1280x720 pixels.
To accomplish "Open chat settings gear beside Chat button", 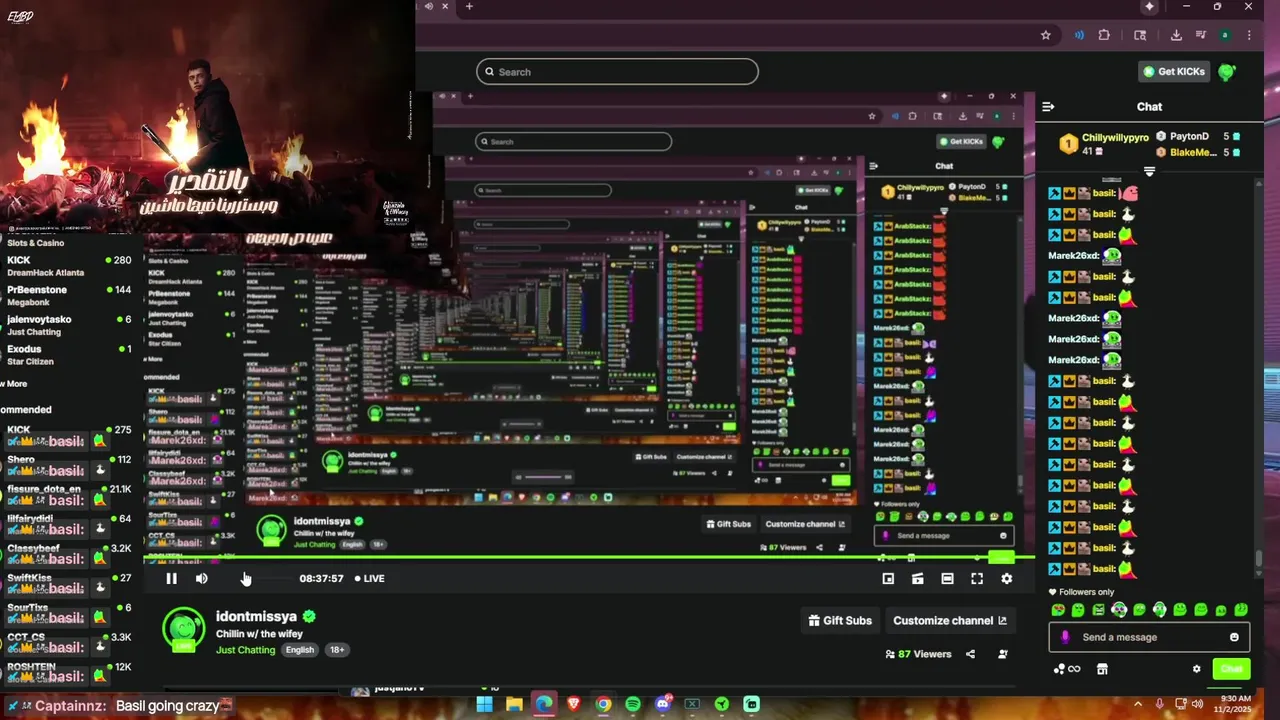I will point(1196,669).
